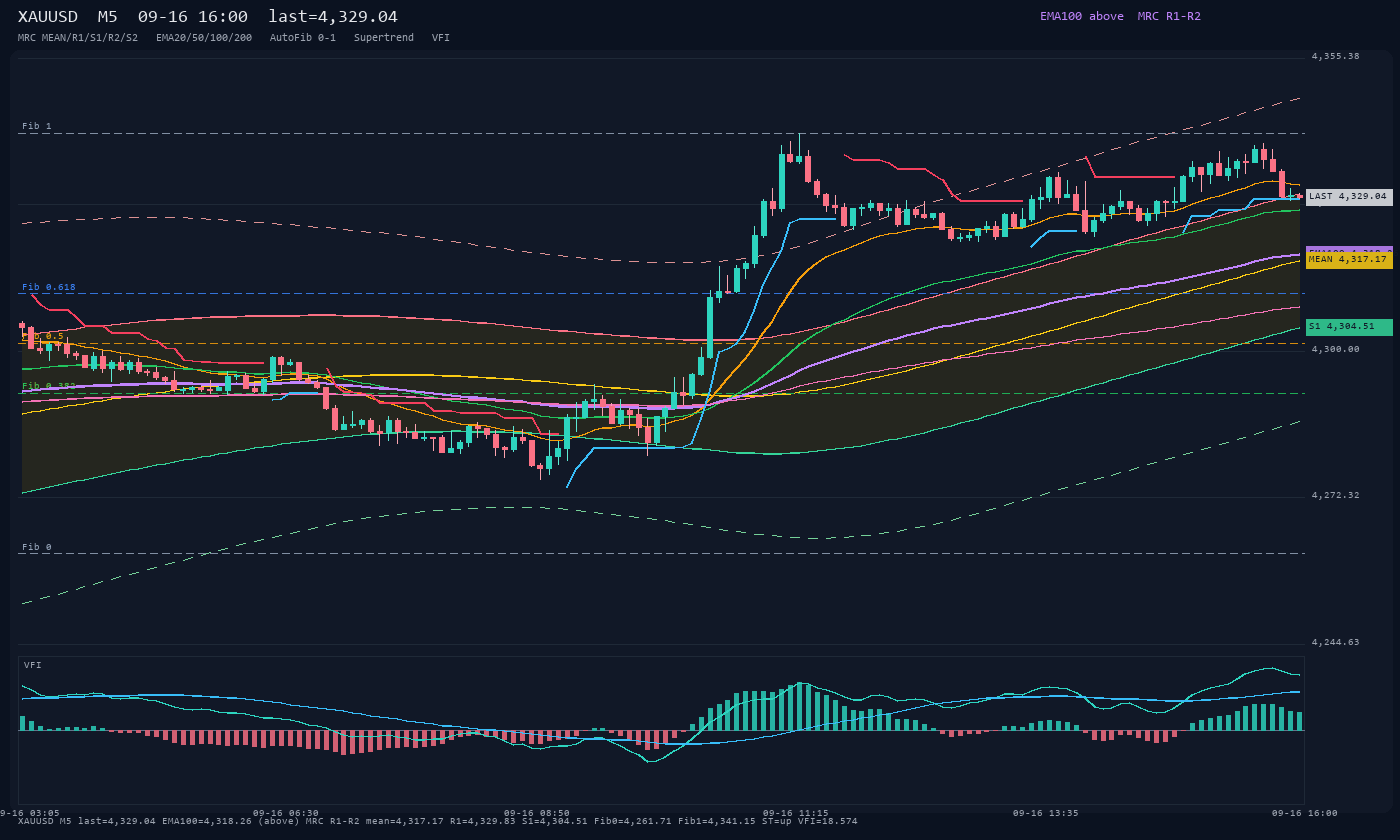Click the VFI panel title
This screenshot has height=840, width=1400.
(x=33, y=665)
